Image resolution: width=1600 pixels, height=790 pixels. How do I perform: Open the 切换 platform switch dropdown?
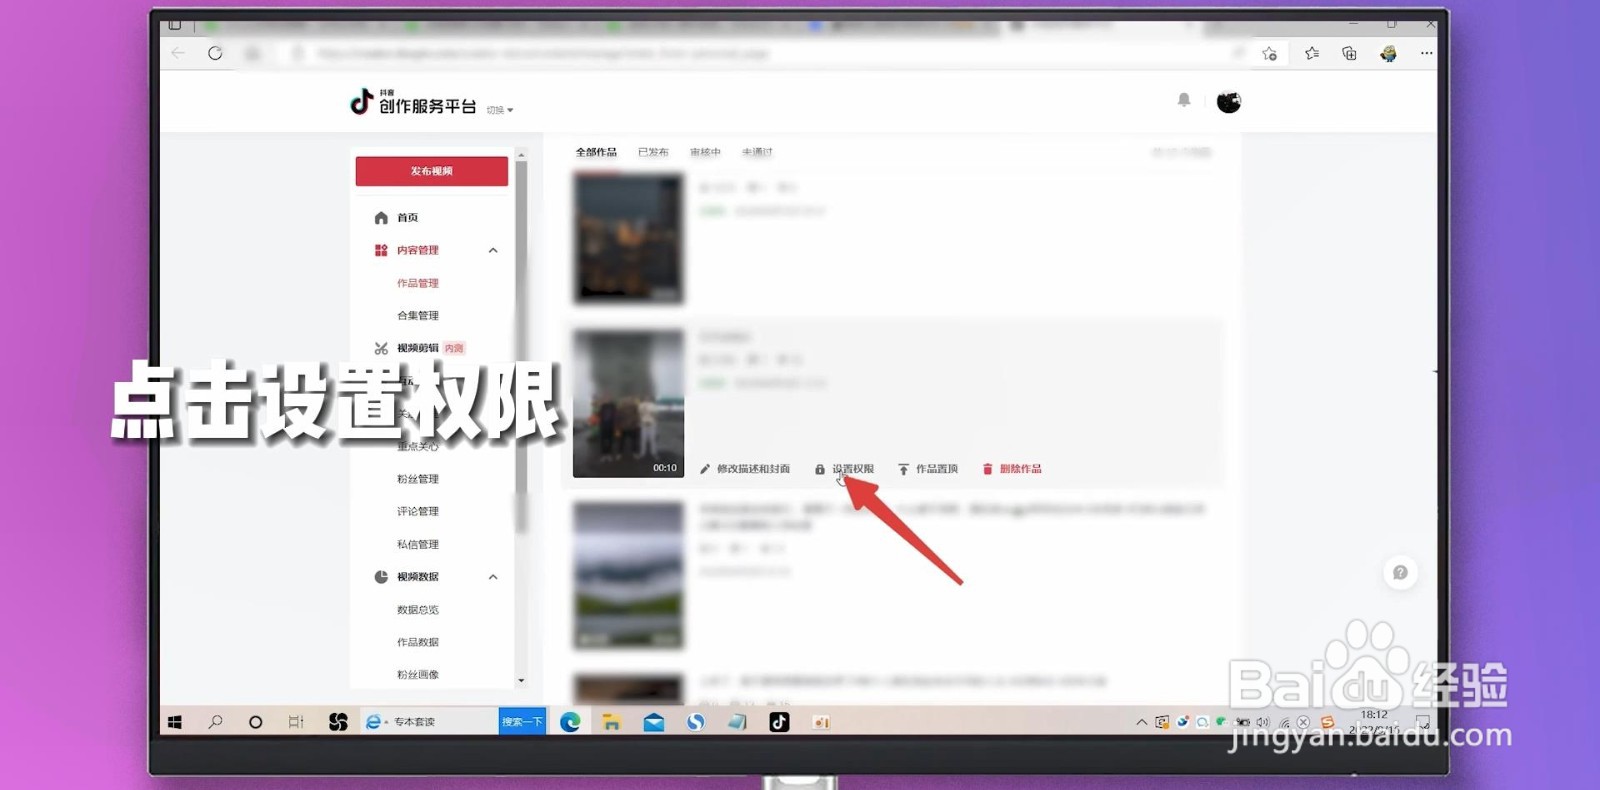point(500,110)
